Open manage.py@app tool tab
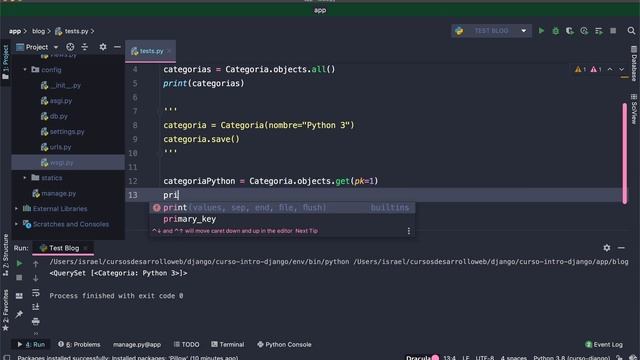 click(x=137, y=344)
